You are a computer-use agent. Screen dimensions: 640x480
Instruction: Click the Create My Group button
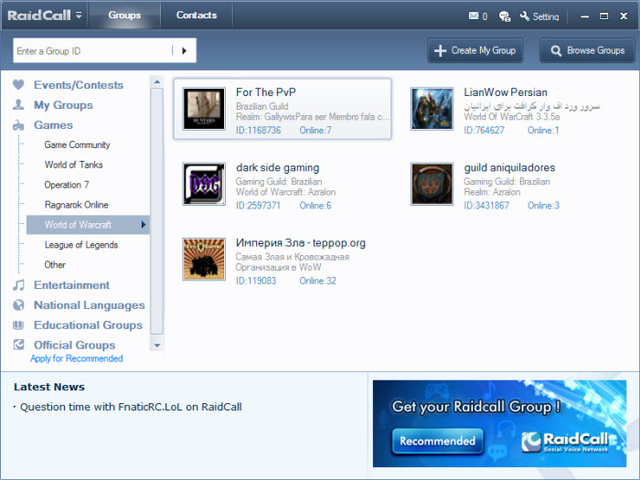click(x=475, y=51)
